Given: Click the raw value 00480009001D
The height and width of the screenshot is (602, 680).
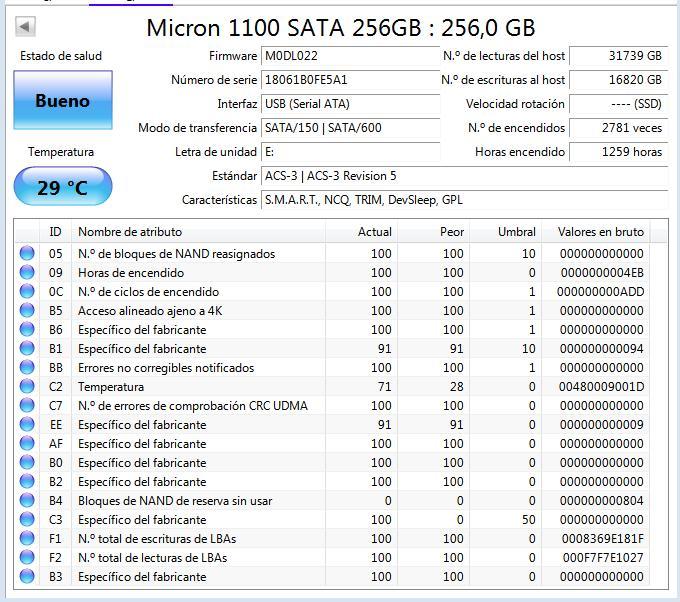Looking at the screenshot, I should point(602,387).
